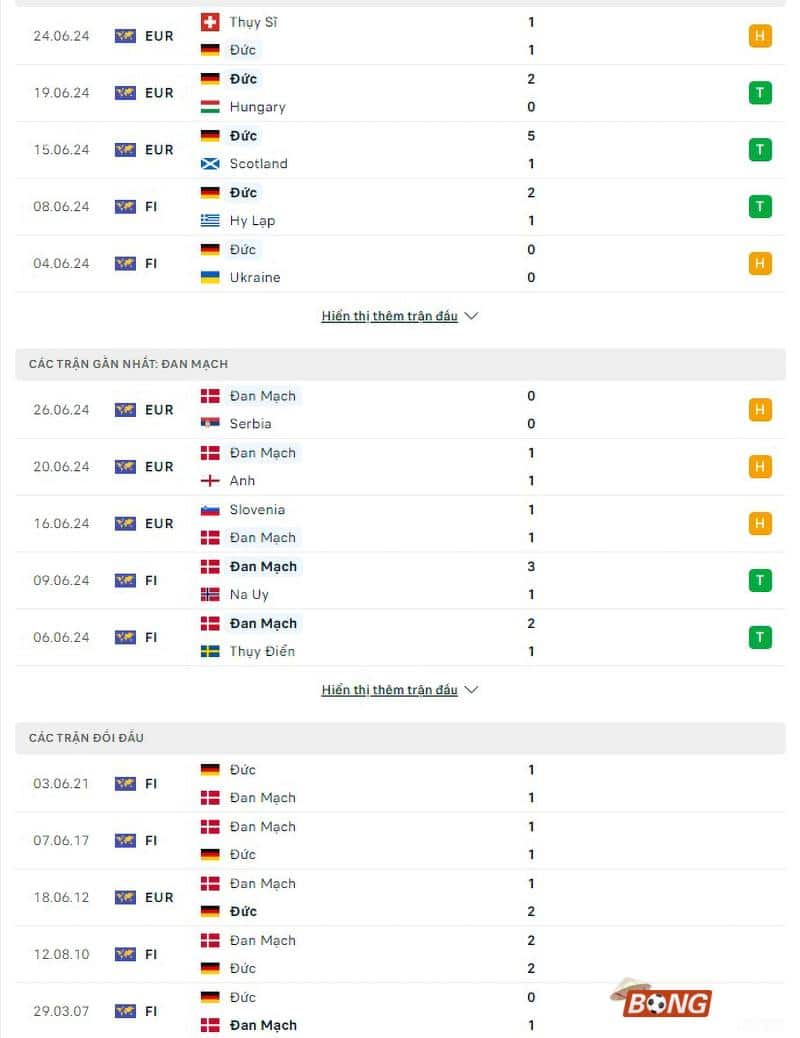The image size is (800, 1038).
Task: Click the orange H badge for Đan Mạch–Serbia
Action: [760, 410]
